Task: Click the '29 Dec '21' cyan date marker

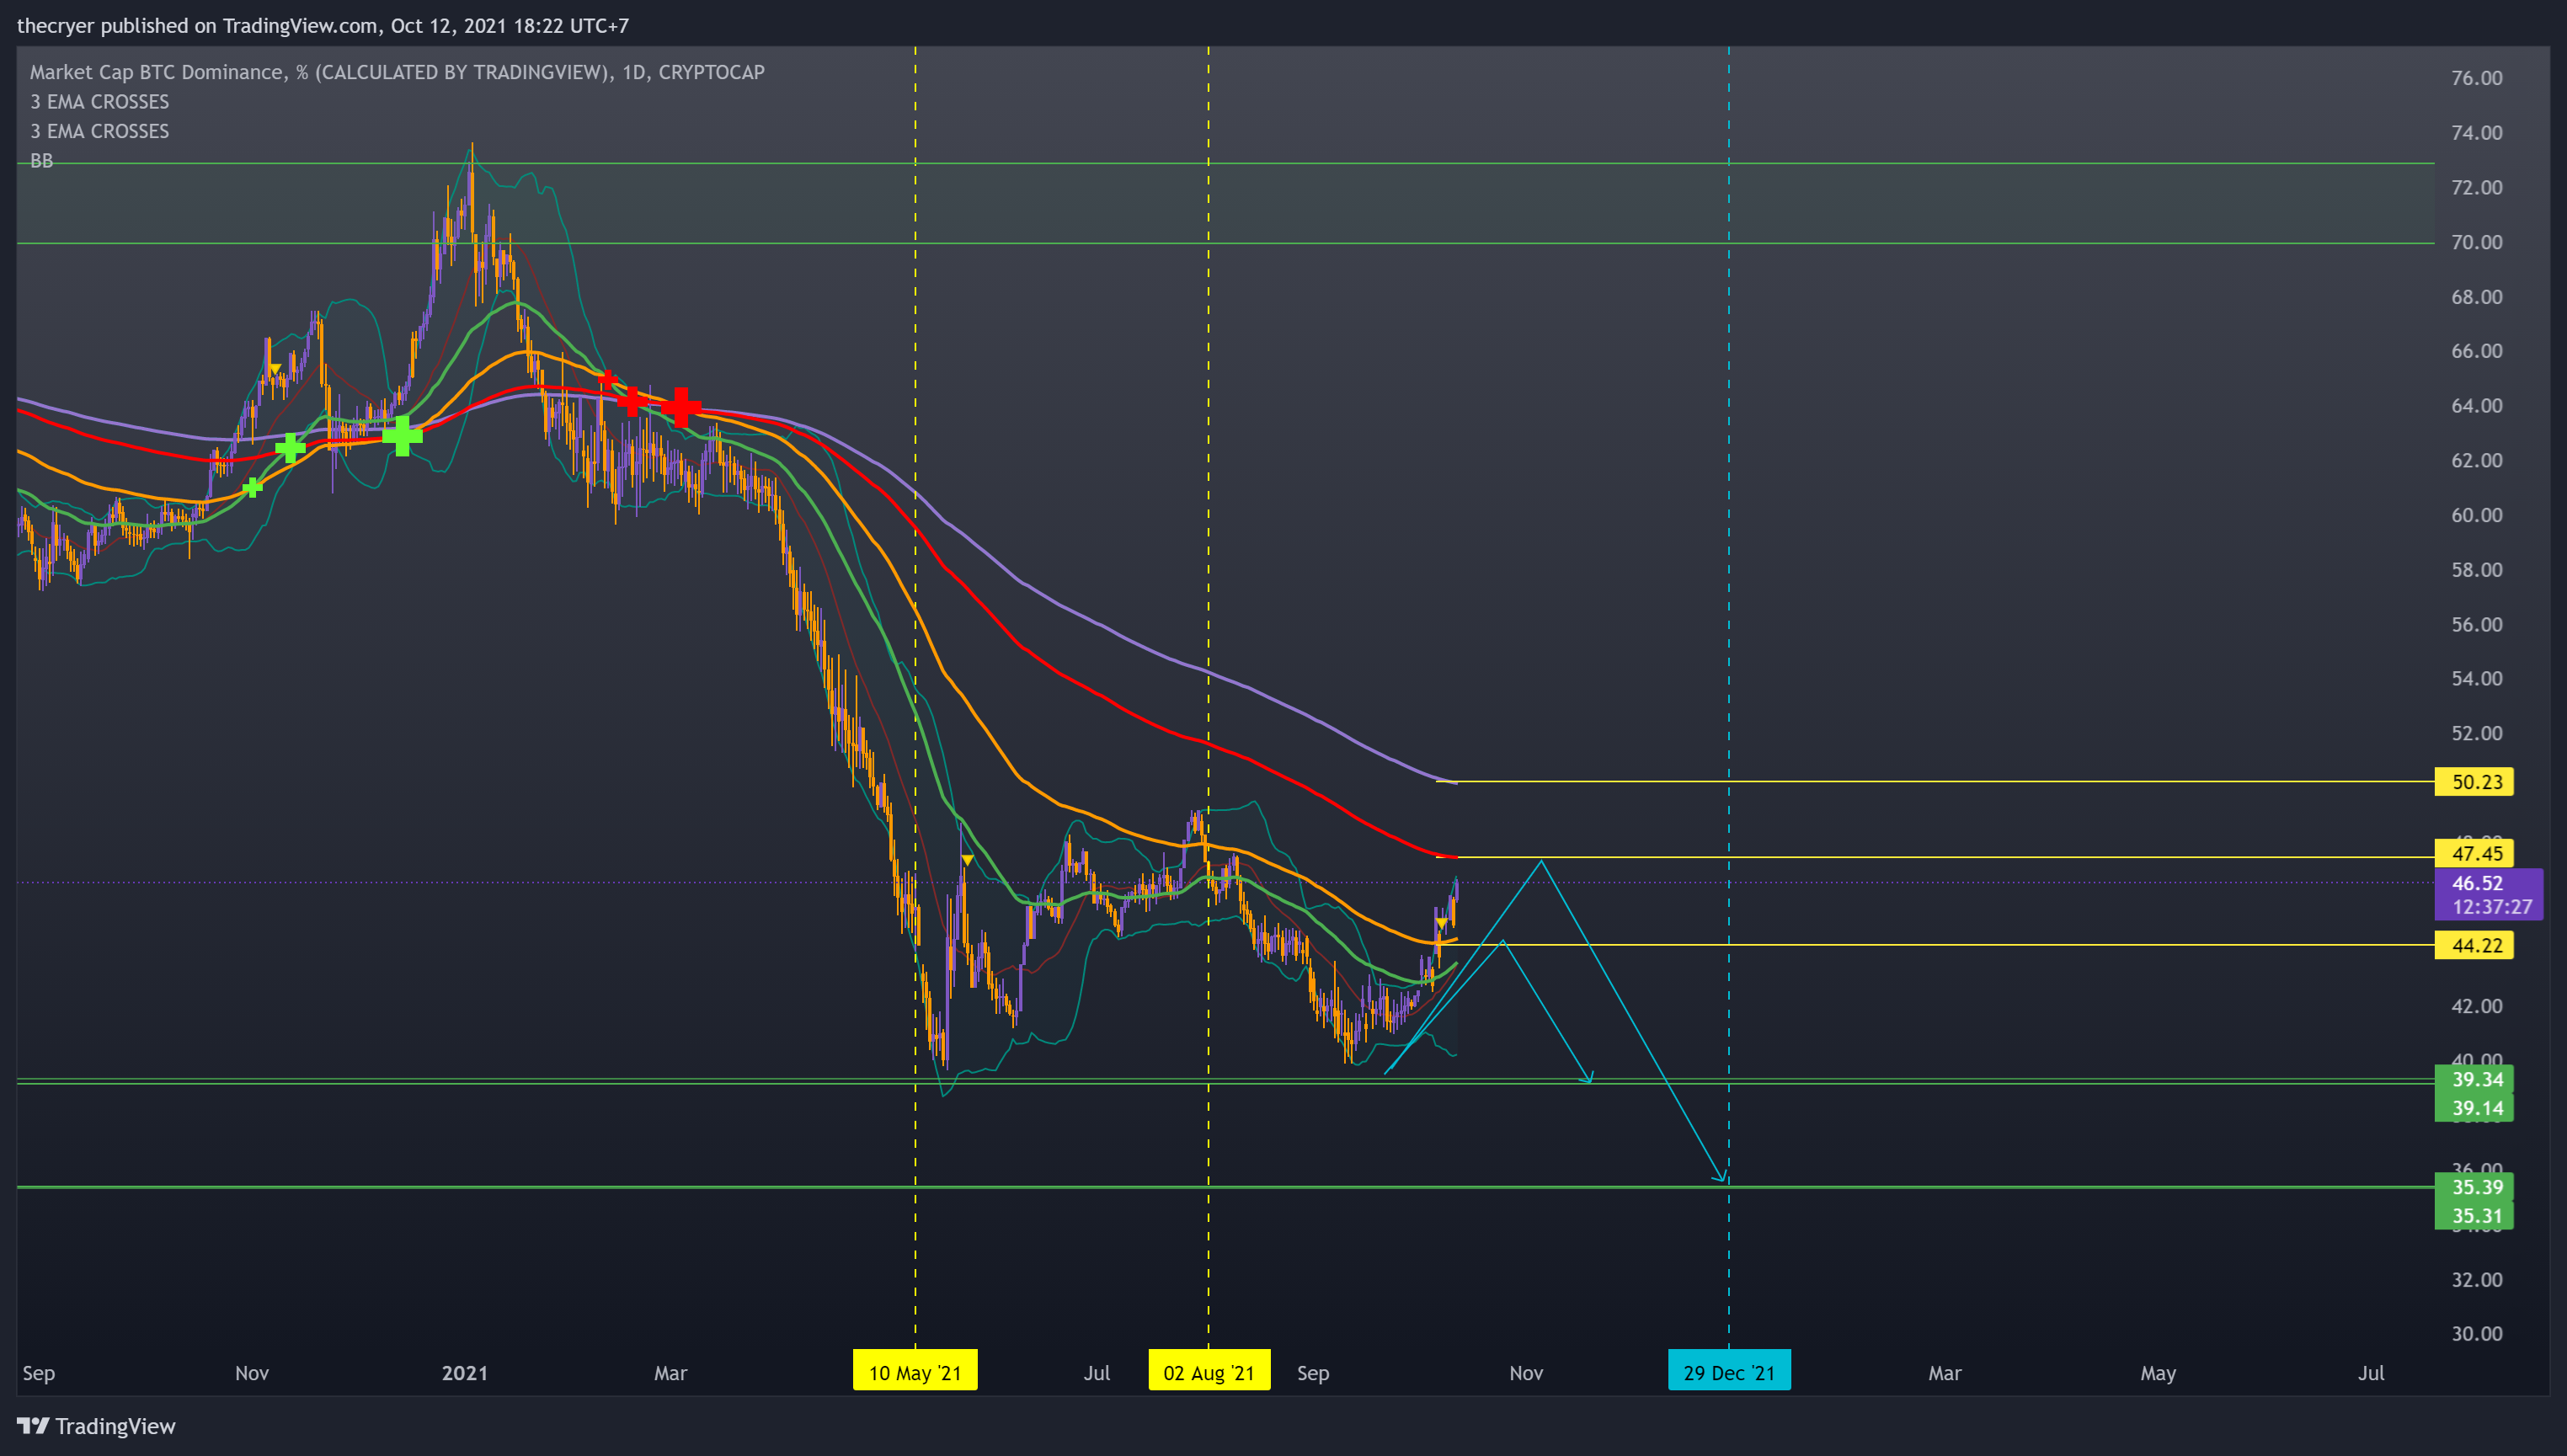Action: [1729, 1372]
